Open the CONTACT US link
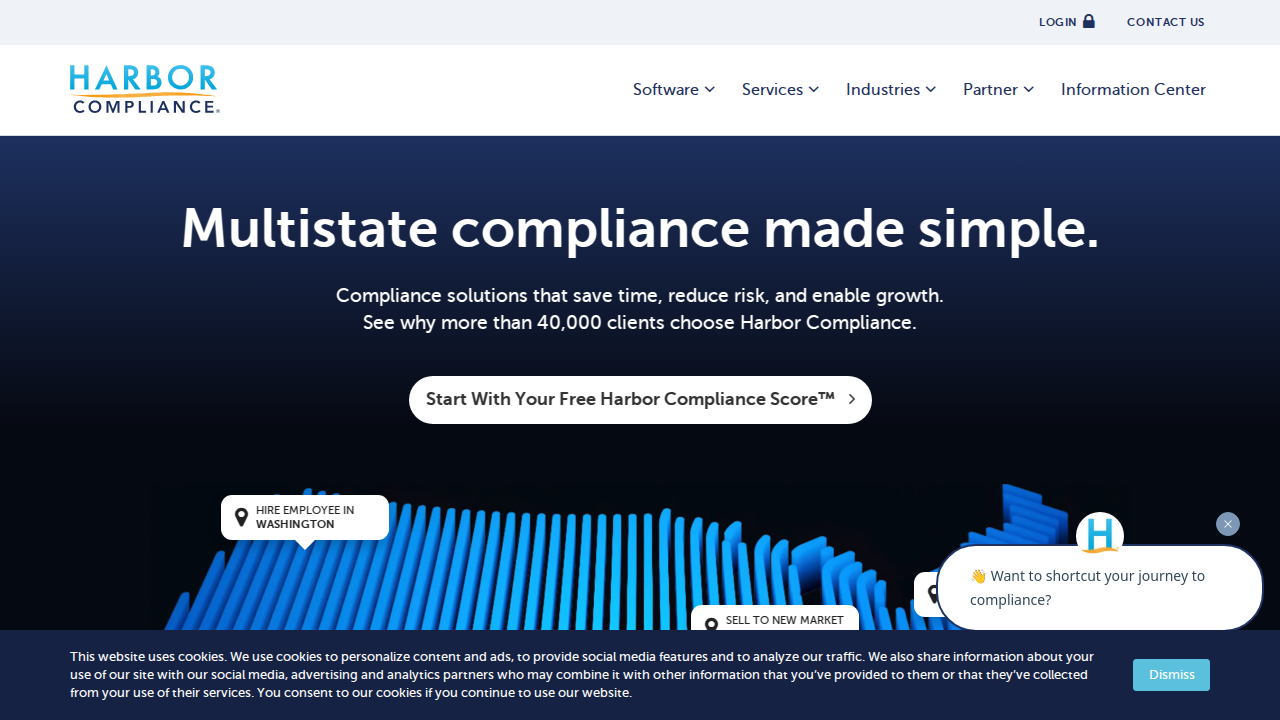The width and height of the screenshot is (1280, 720). [x=1166, y=22]
